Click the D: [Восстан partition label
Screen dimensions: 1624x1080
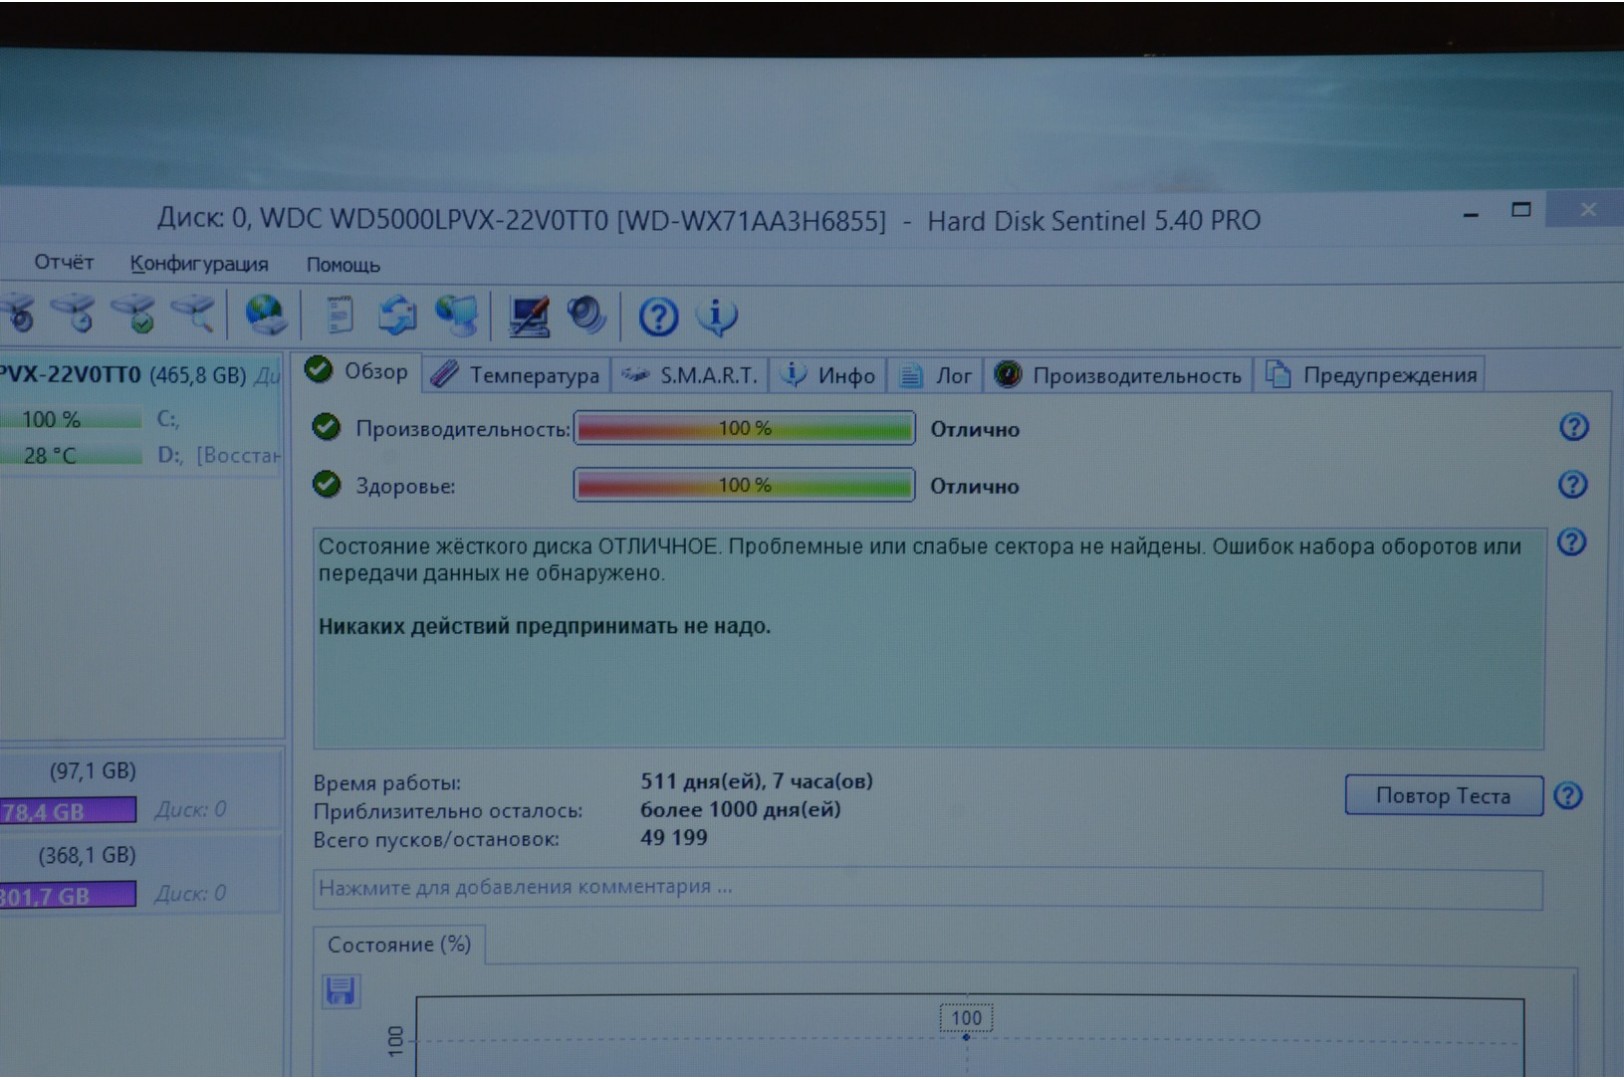pyautogui.click(x=219, y=455)
